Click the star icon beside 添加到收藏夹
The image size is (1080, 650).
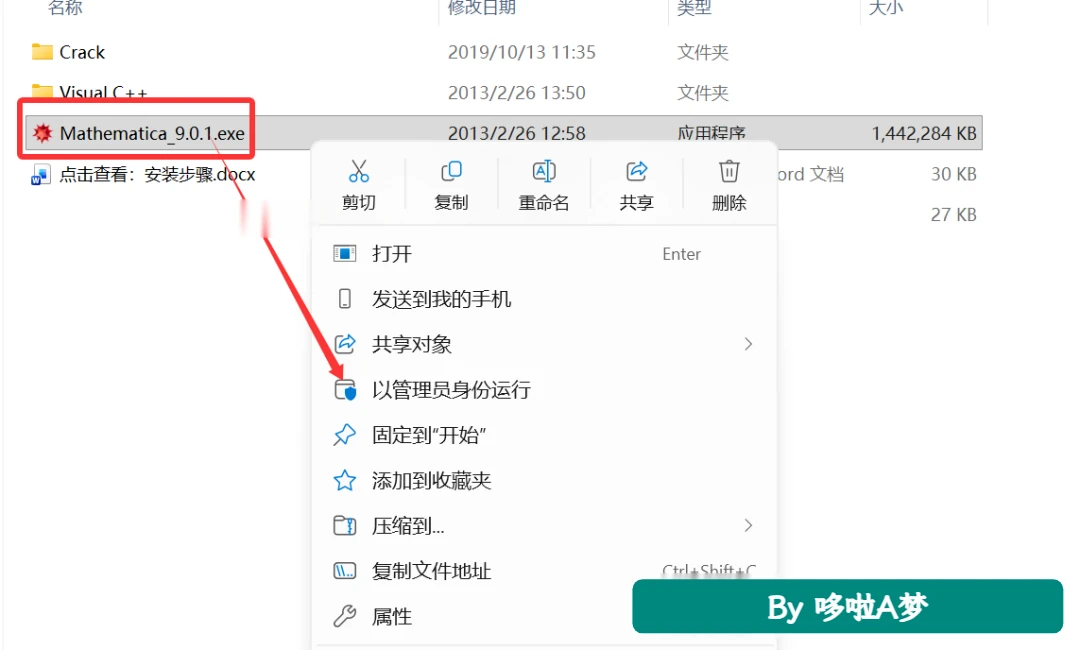tap(344, 480)
